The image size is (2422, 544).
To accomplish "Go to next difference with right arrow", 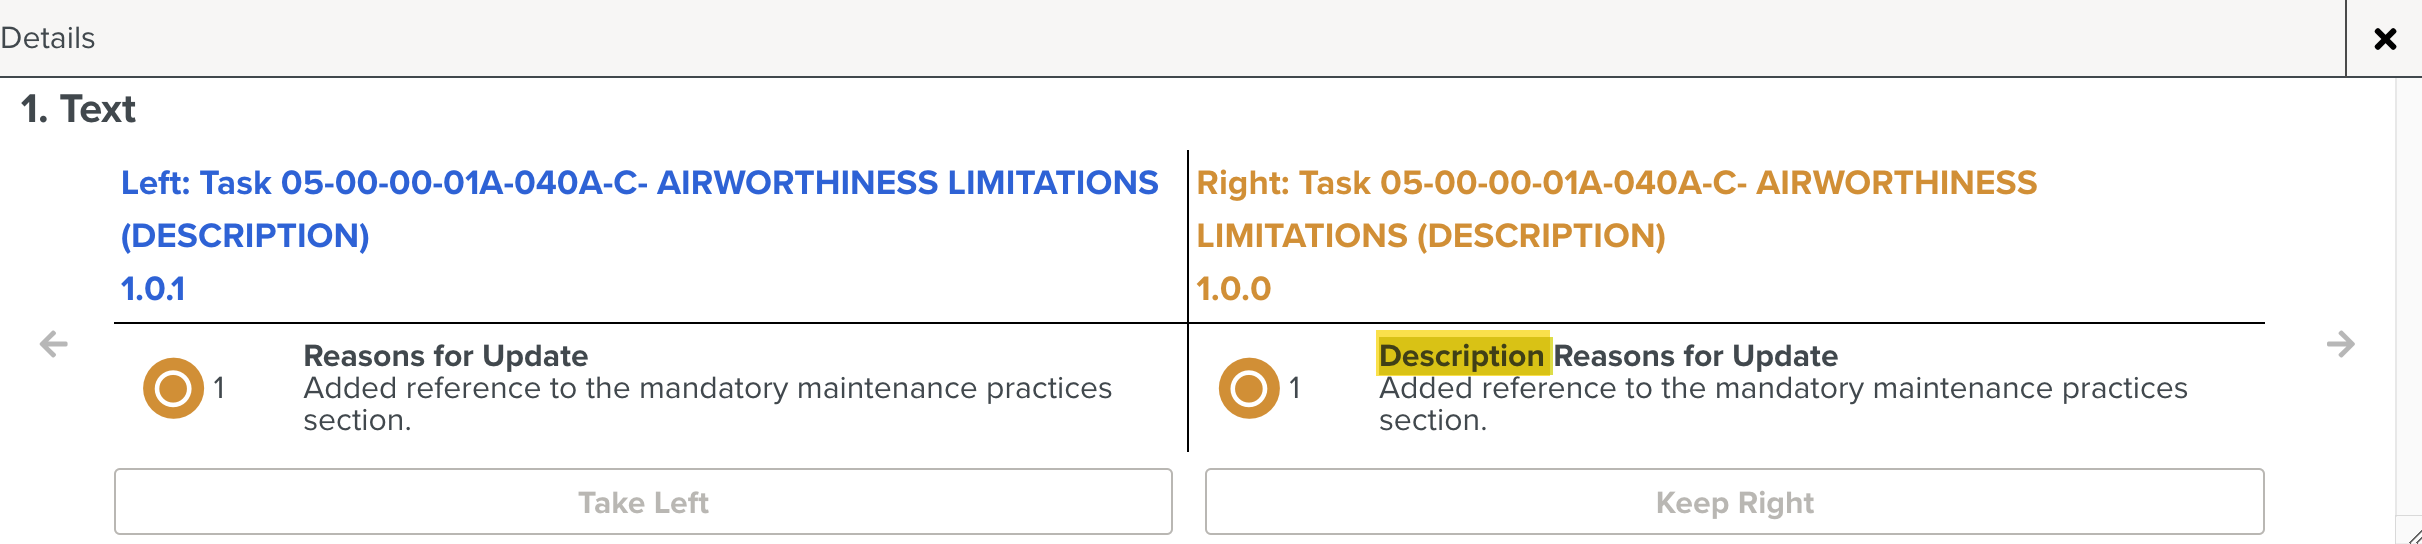I will click(2340, 345).
